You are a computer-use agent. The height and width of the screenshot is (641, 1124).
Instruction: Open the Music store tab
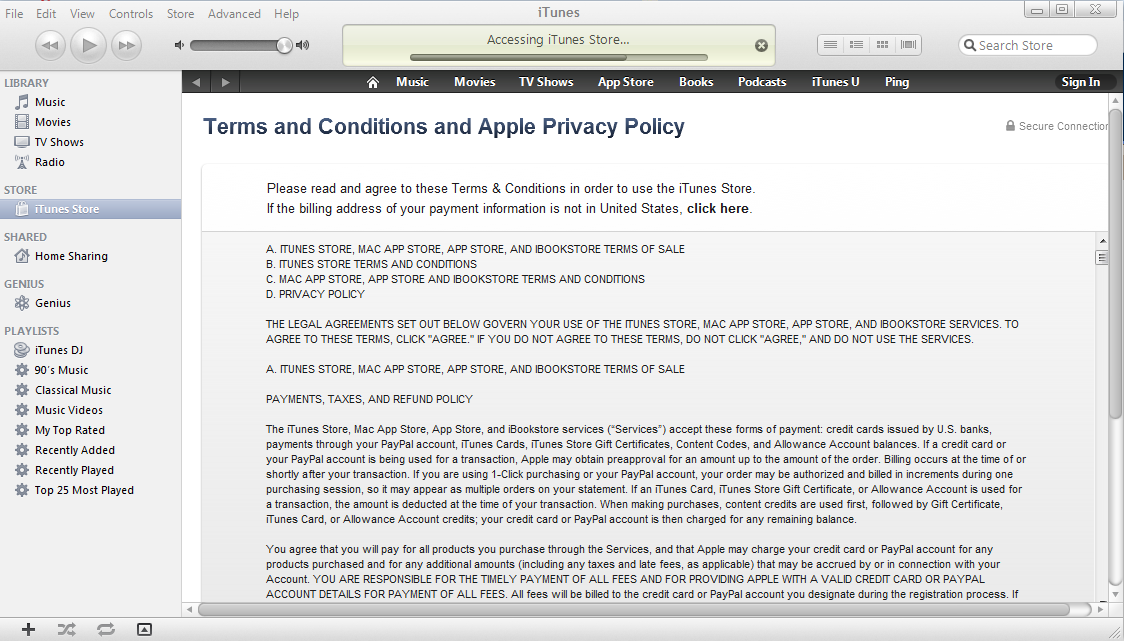click(412, 82)
